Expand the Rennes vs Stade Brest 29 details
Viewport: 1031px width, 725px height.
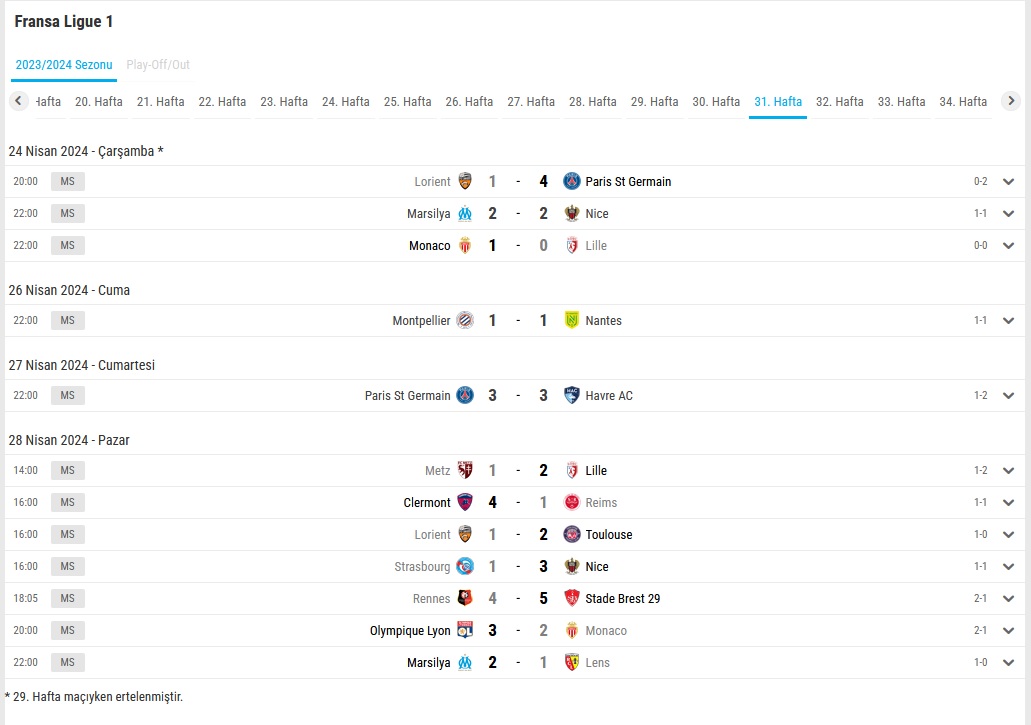1009,598
